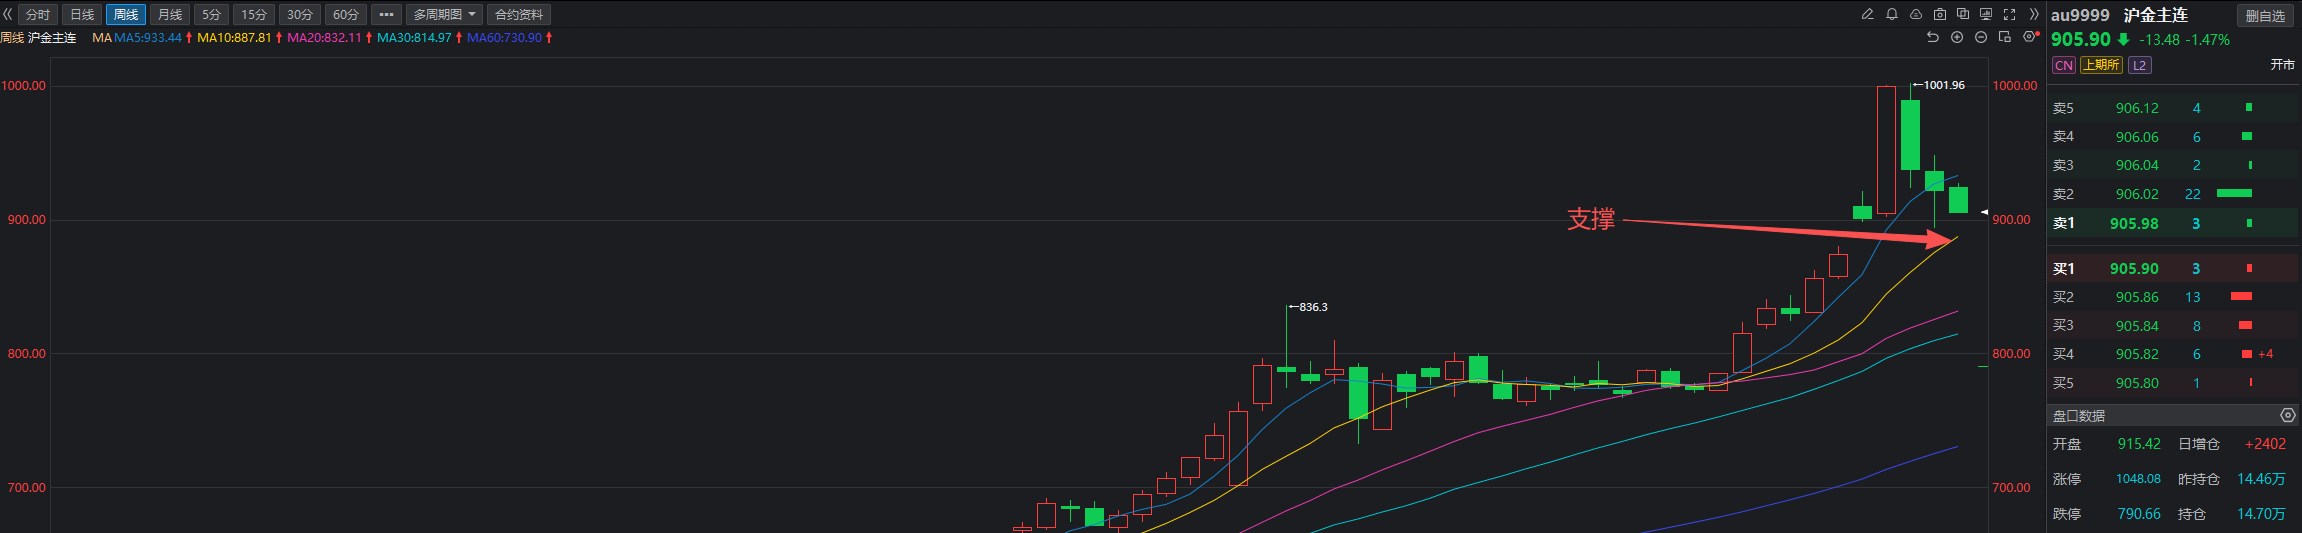
Task: Open 合约资料 contract info tab
Action: tap(519, 15)
